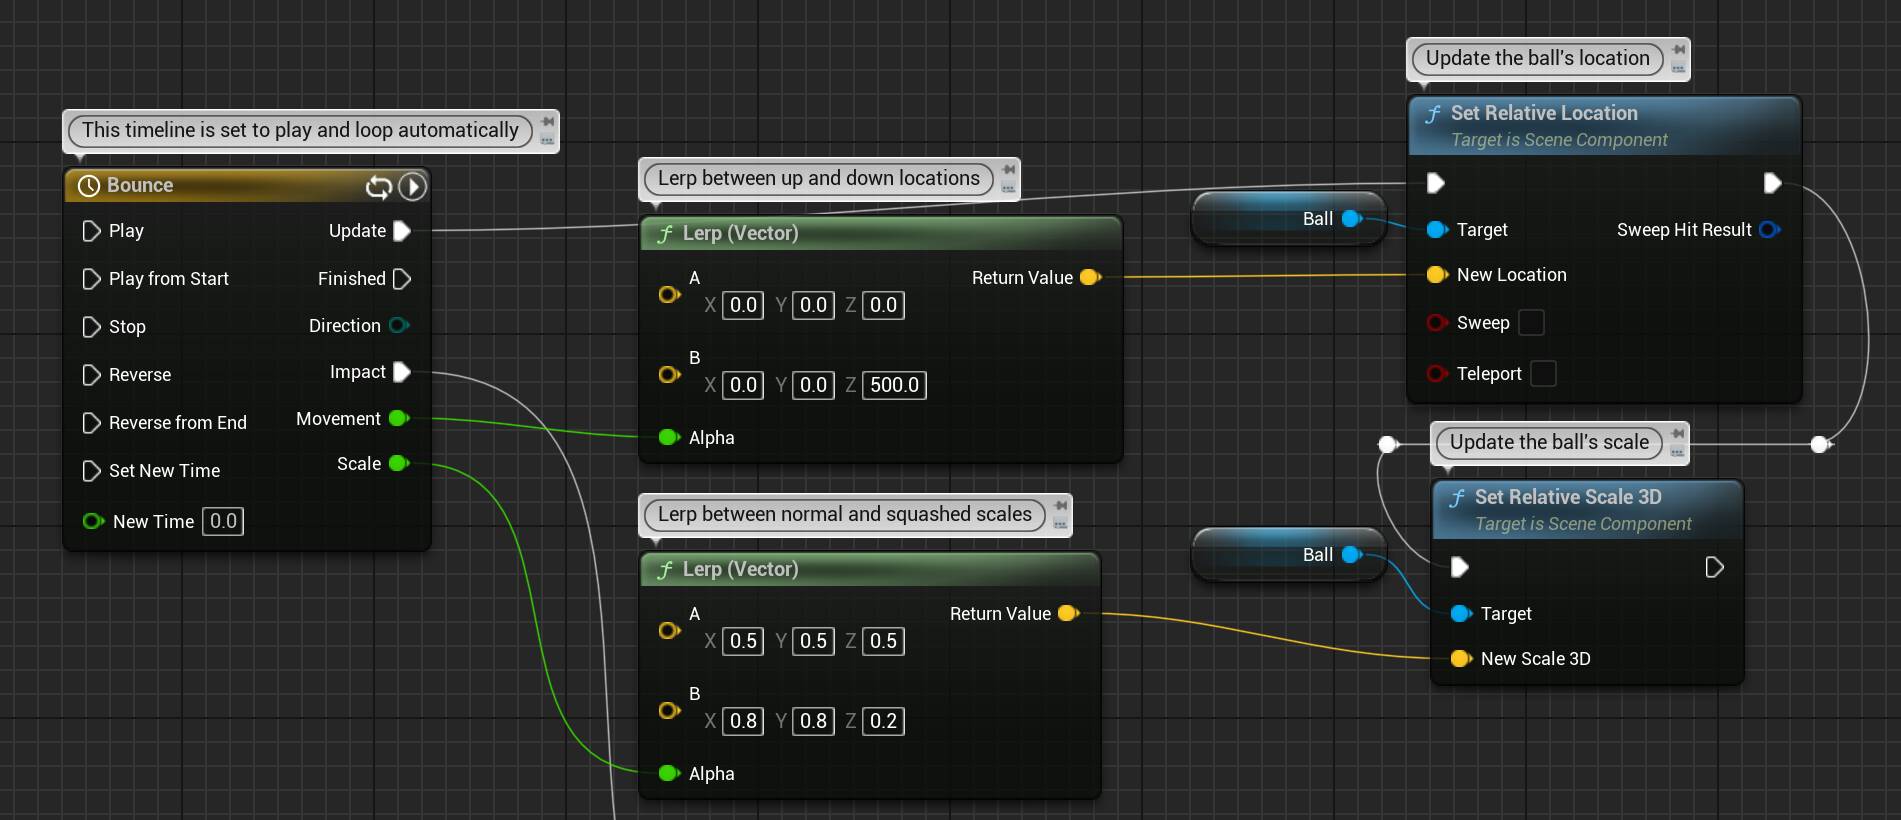
Task: Click the clock icon on Bounce node
Action: [89, 186]
